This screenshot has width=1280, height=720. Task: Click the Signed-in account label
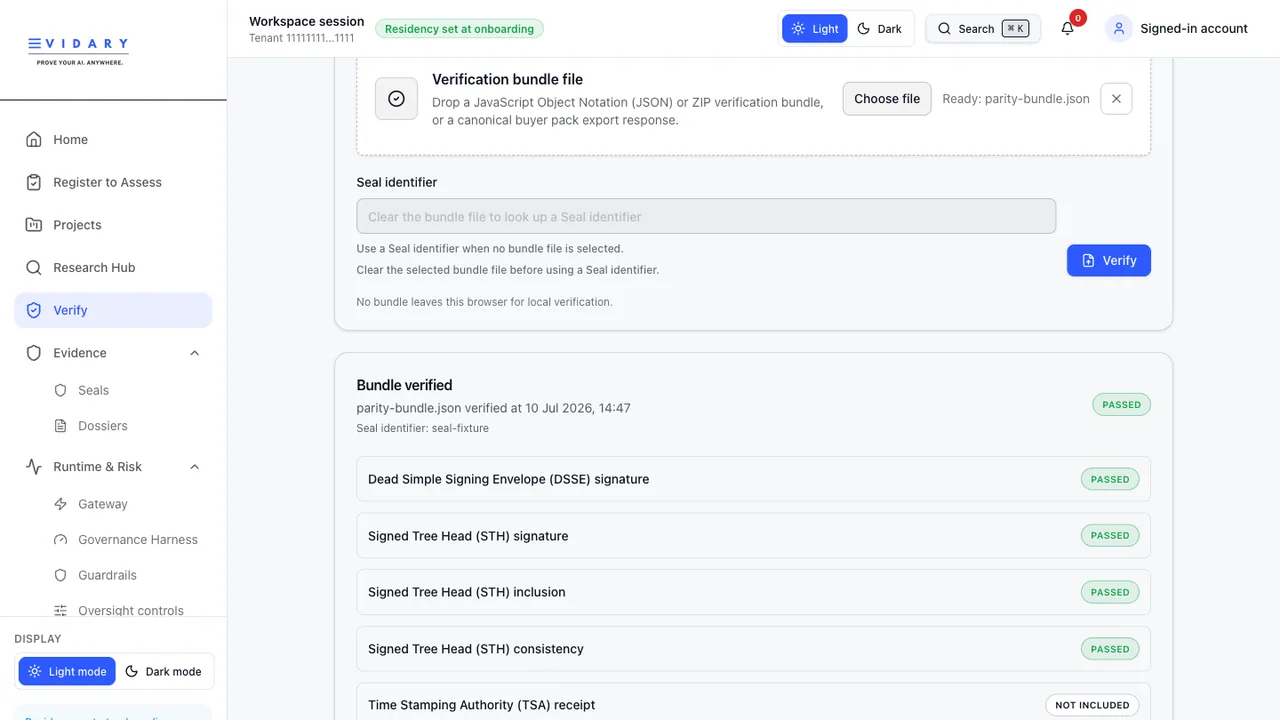[1194, 29]
